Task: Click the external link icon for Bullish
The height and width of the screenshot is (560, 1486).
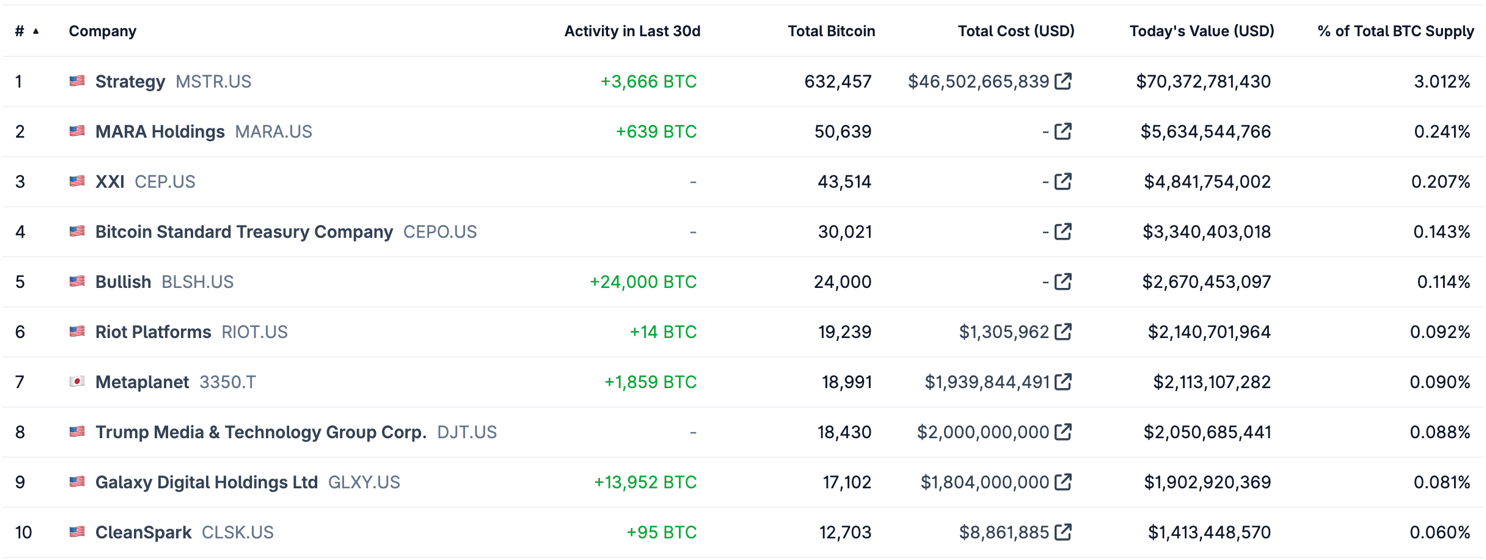Action: pyautogui.click(x=1063, y=281)
